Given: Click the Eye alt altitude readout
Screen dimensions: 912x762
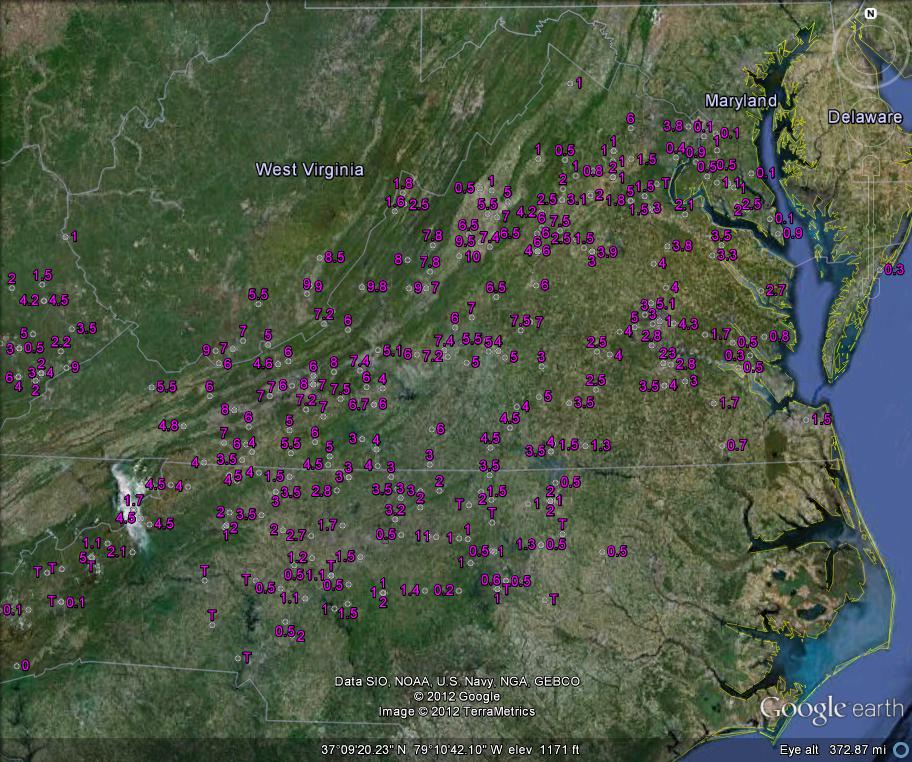Looking at the screenshot, I should (833, 749).
